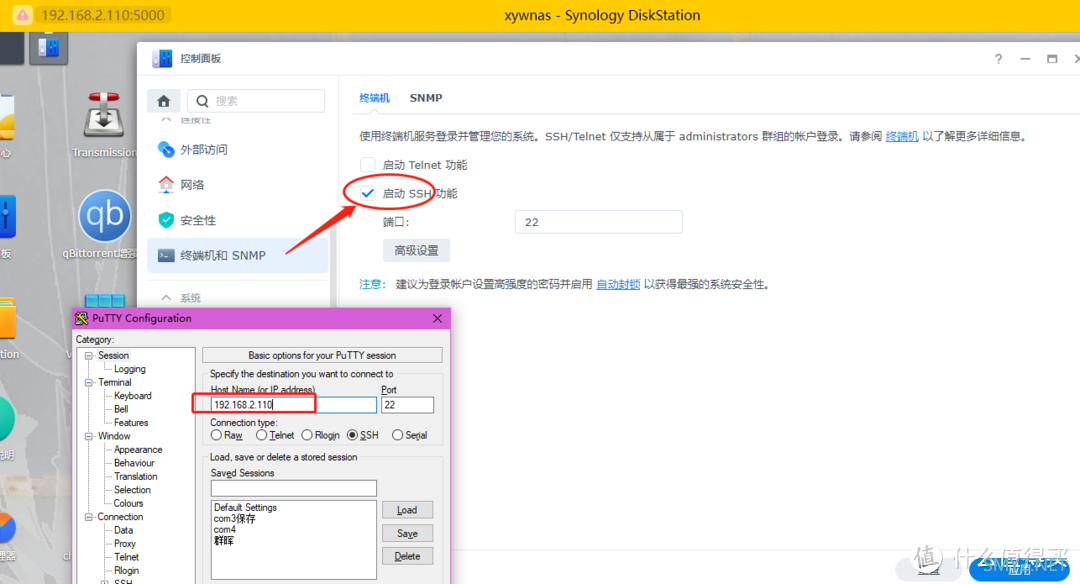Image resolution: width=1080 pixels, height=584 pixels.
Task: Select Data in PuTTY category tree
Action: pos(123,530)
